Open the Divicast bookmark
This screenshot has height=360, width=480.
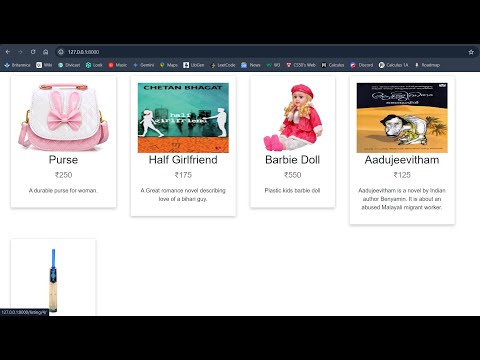[x=69, y=65]
